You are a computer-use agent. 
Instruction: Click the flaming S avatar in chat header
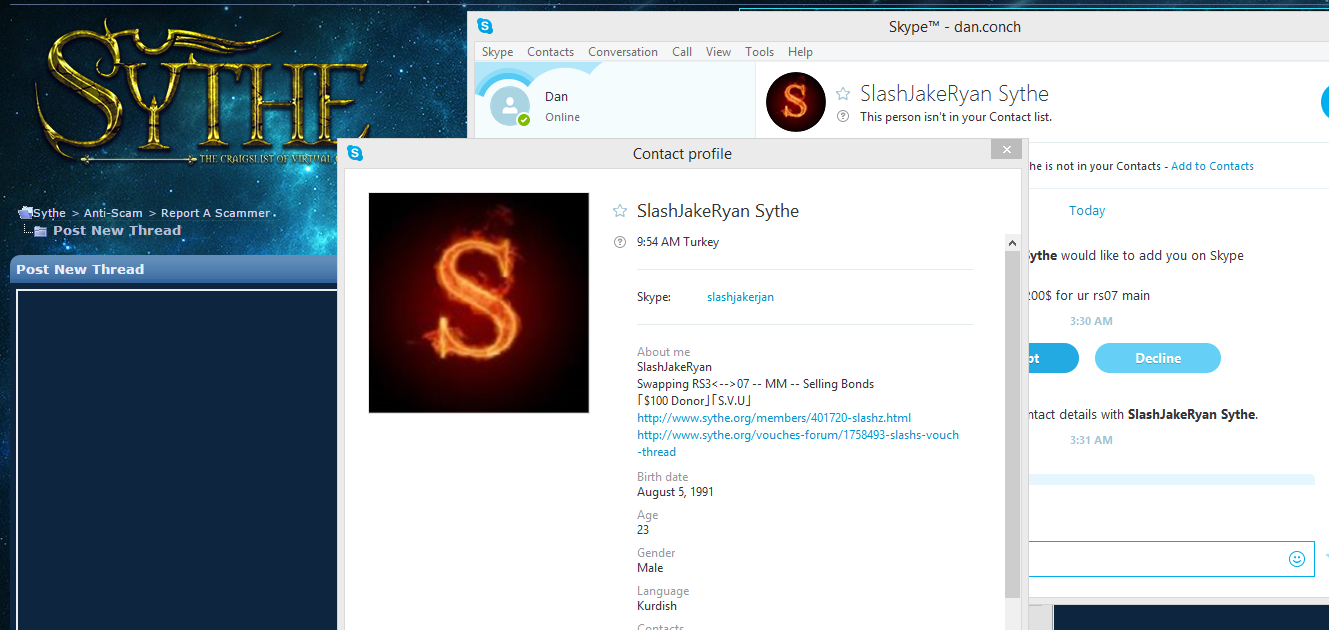(x=796, y=102)
